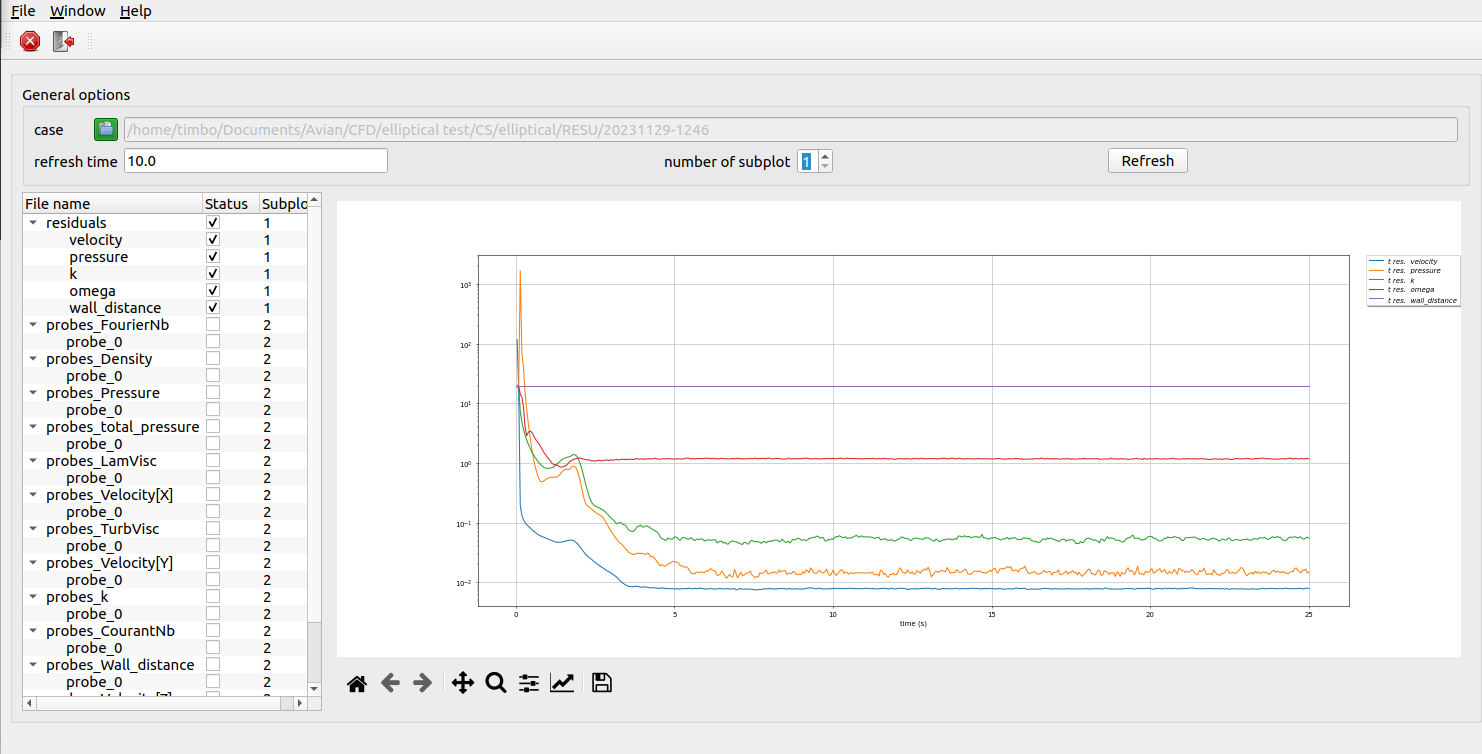
Task: Reset plot view with Home icon
Action: (357, 683)
